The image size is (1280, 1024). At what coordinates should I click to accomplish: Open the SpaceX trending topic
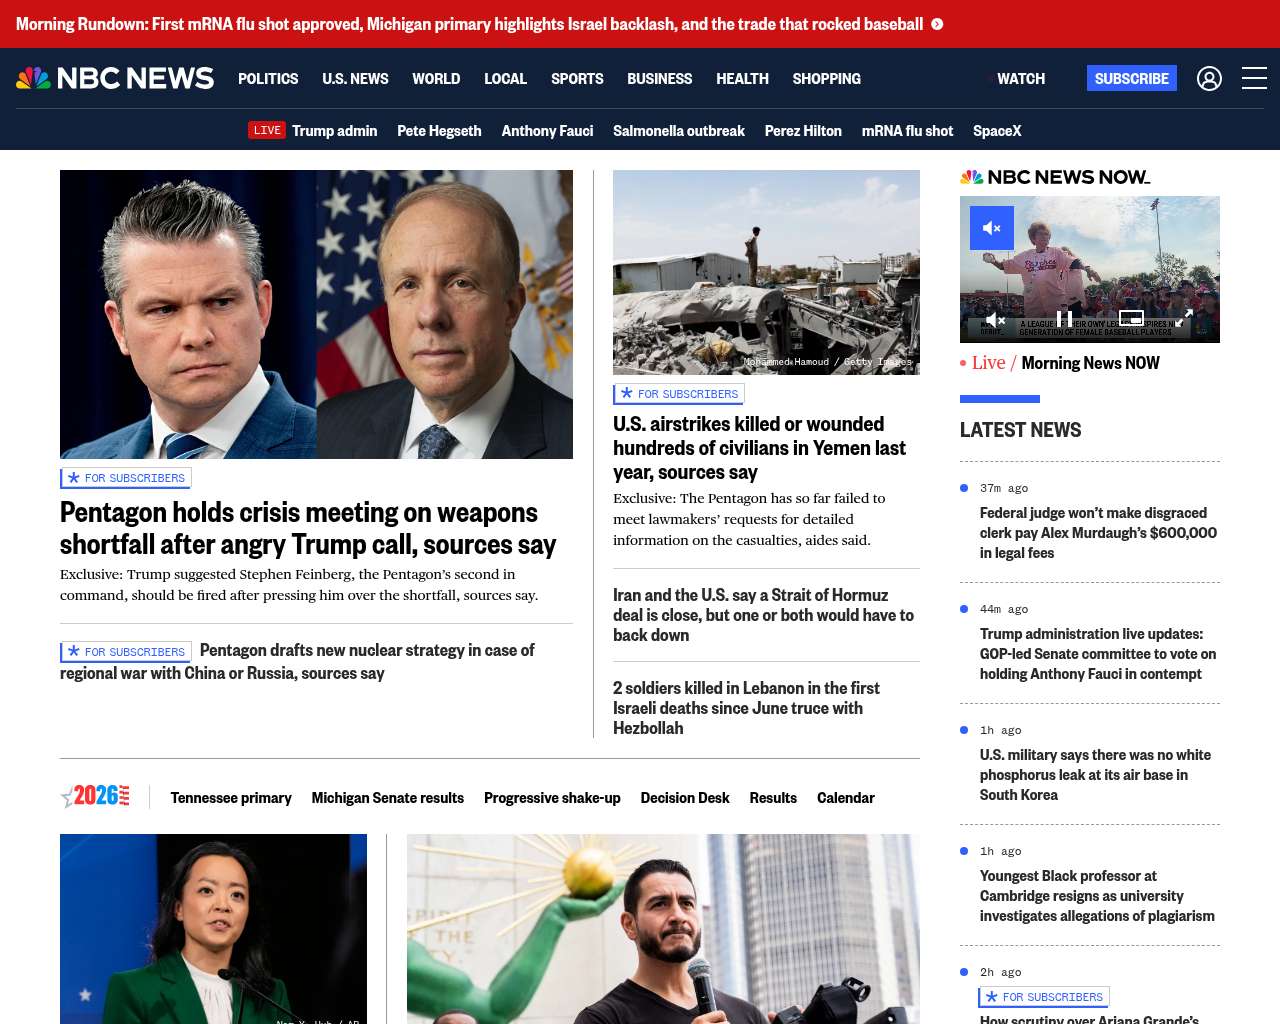997,130
